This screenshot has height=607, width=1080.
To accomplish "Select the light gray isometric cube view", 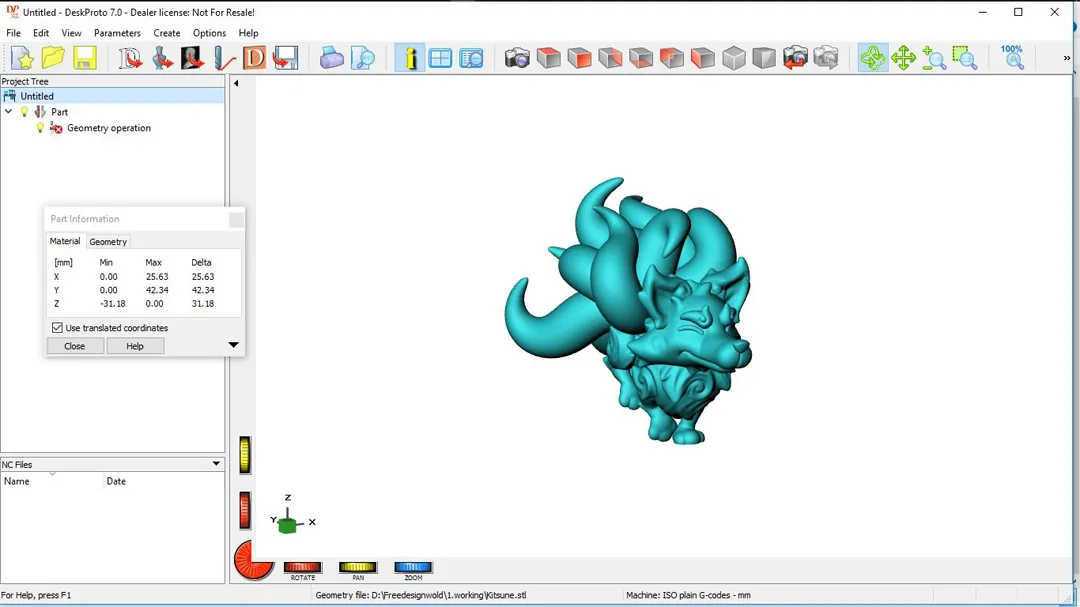I will [x=734, y=58].
